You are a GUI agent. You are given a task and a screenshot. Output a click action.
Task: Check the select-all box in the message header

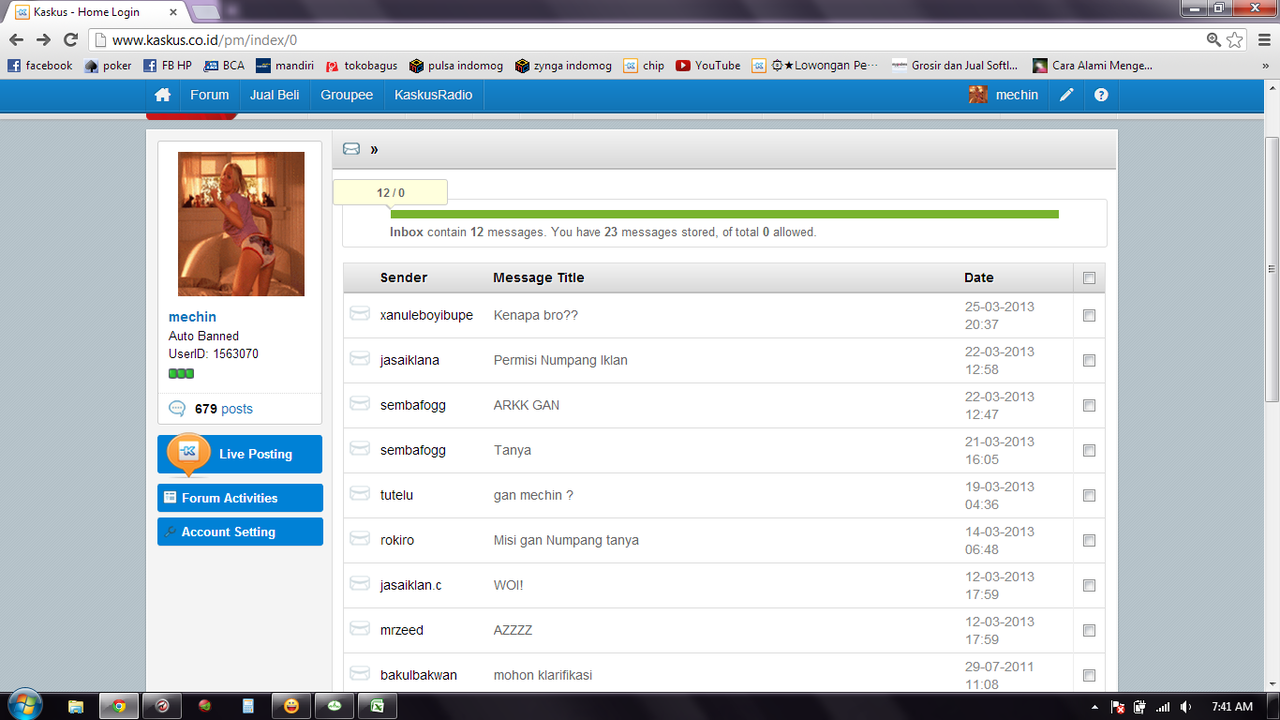tap(1089, 278)
